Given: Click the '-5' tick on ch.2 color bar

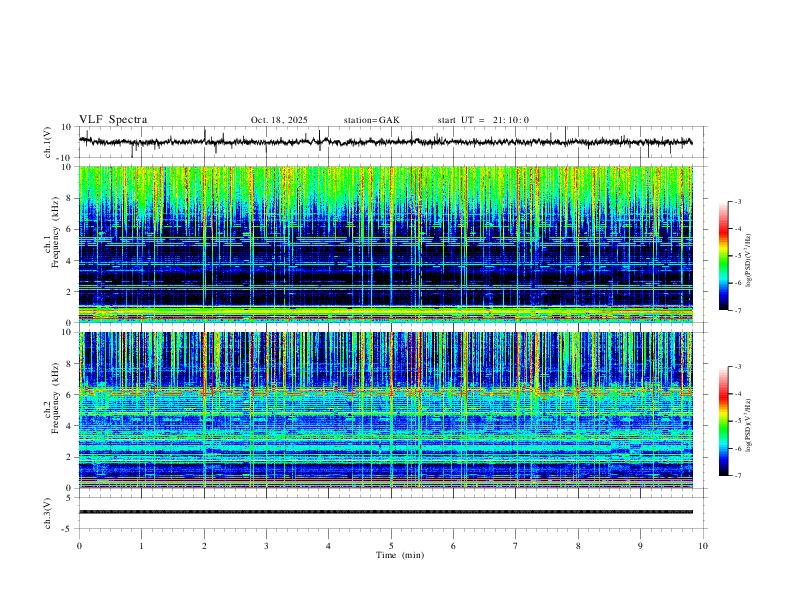Looking at the screenshot, I should (x=738, y=421).
